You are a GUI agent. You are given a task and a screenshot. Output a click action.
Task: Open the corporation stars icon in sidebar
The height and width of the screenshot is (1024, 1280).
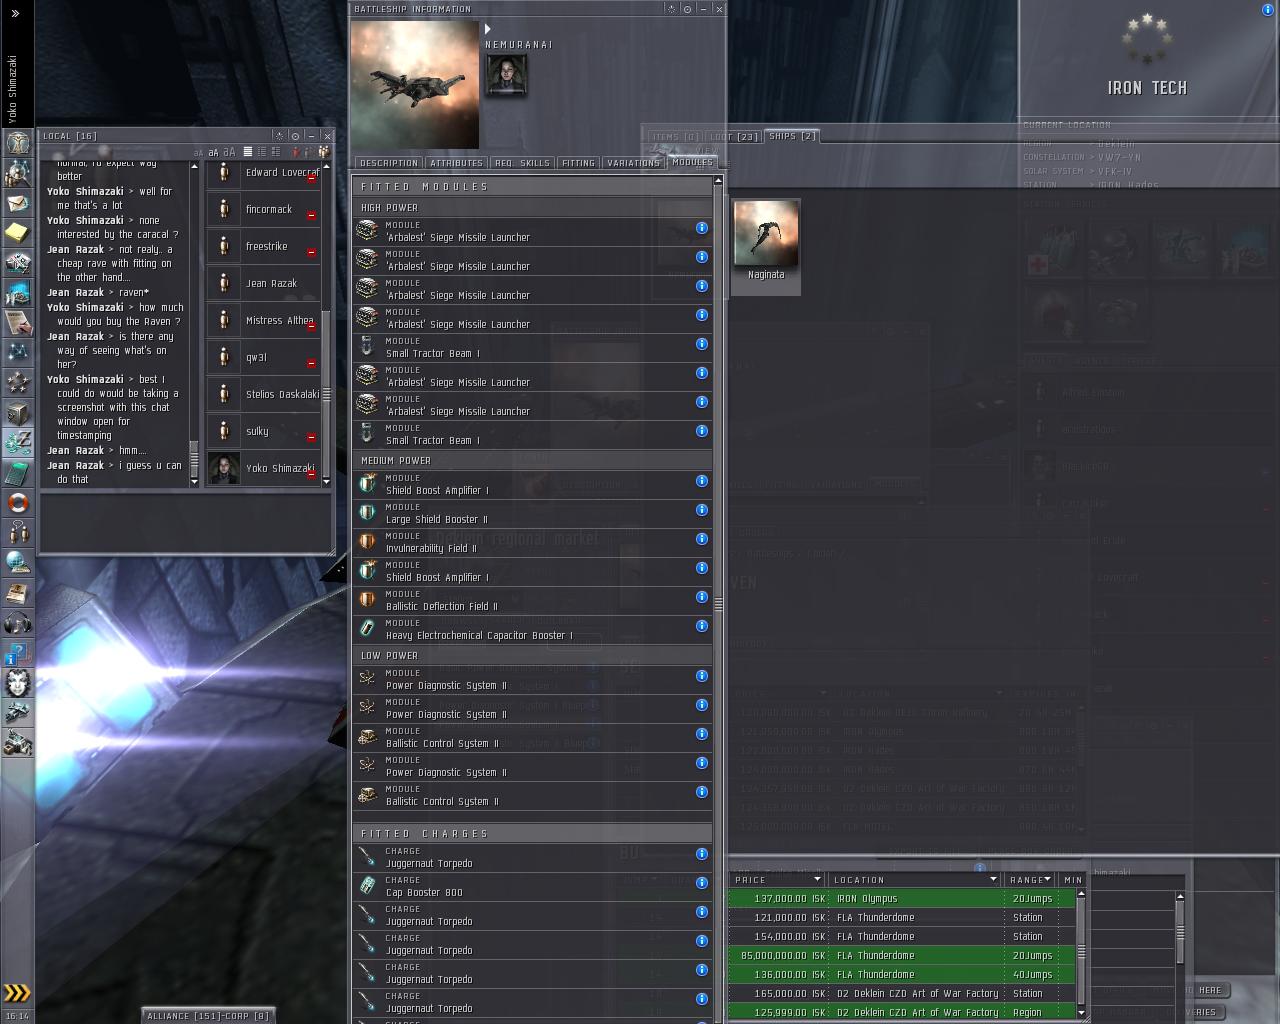(17, 382)
